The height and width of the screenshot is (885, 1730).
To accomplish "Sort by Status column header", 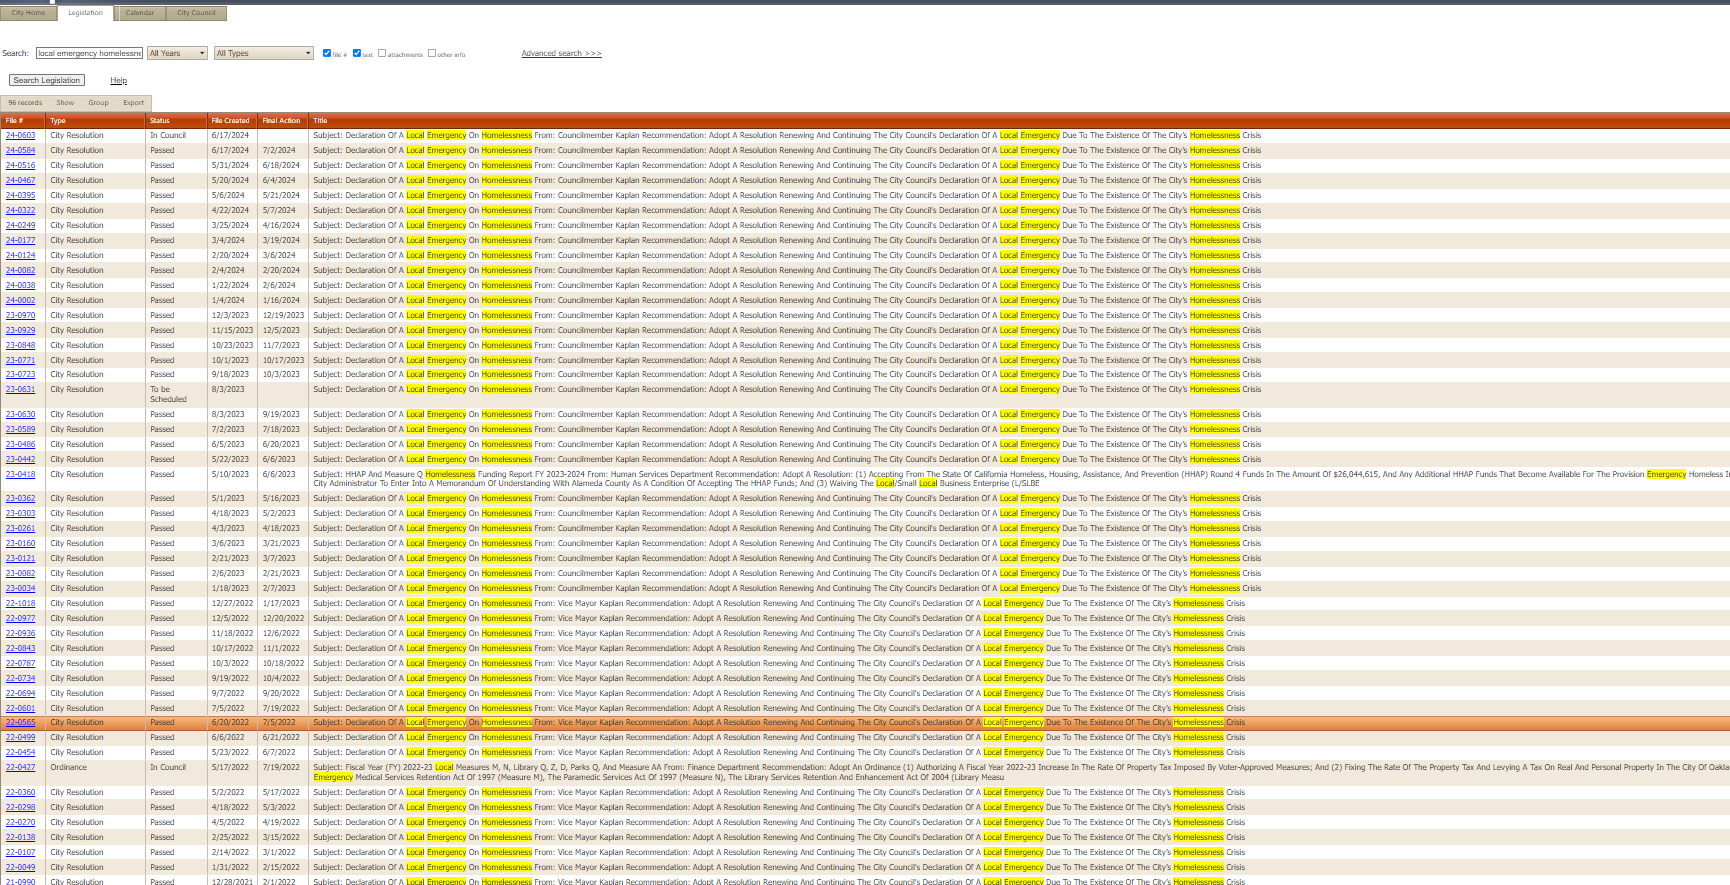I will (160, 121).
